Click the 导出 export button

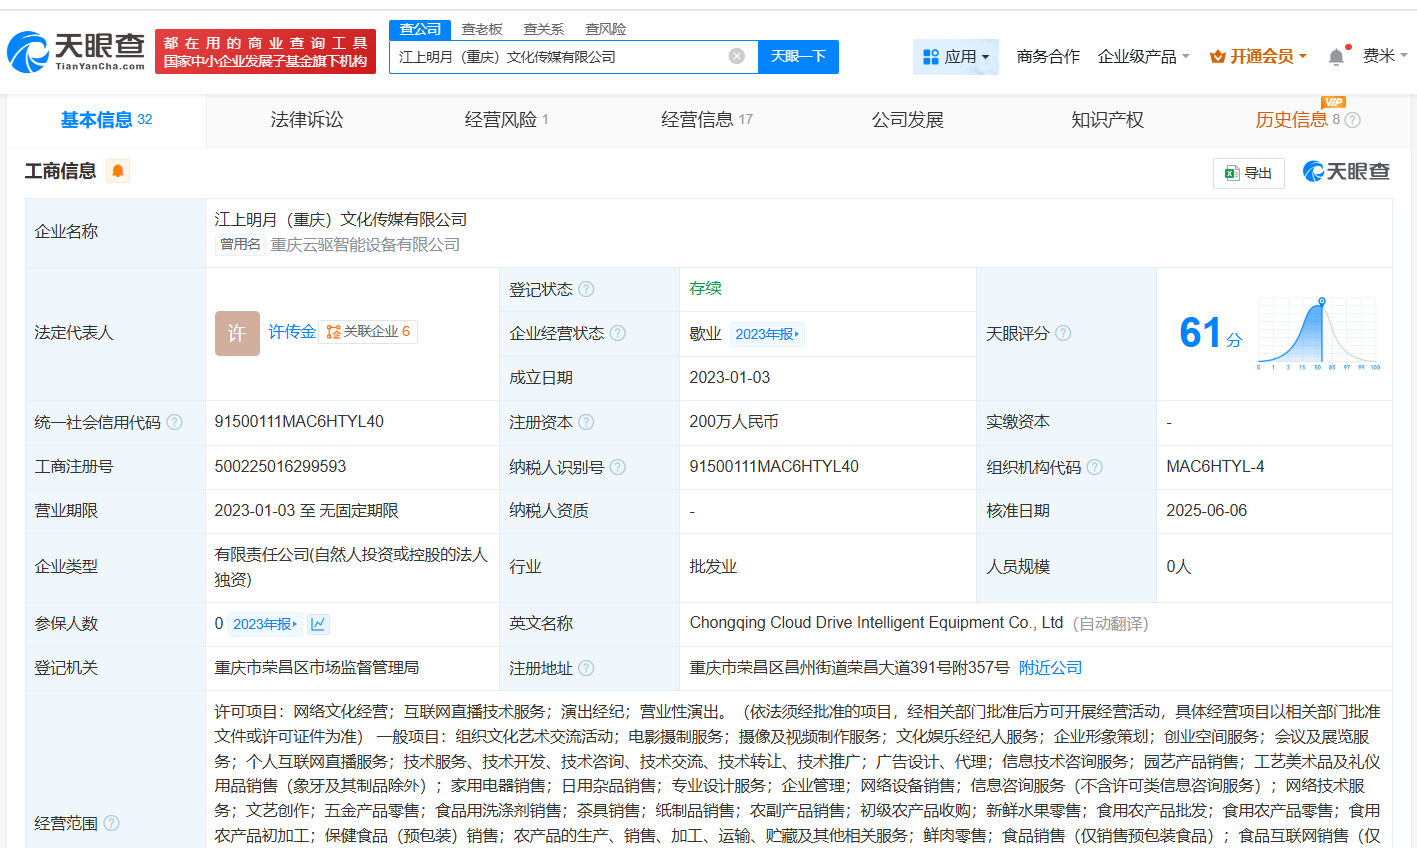[x=1248, y=173]
